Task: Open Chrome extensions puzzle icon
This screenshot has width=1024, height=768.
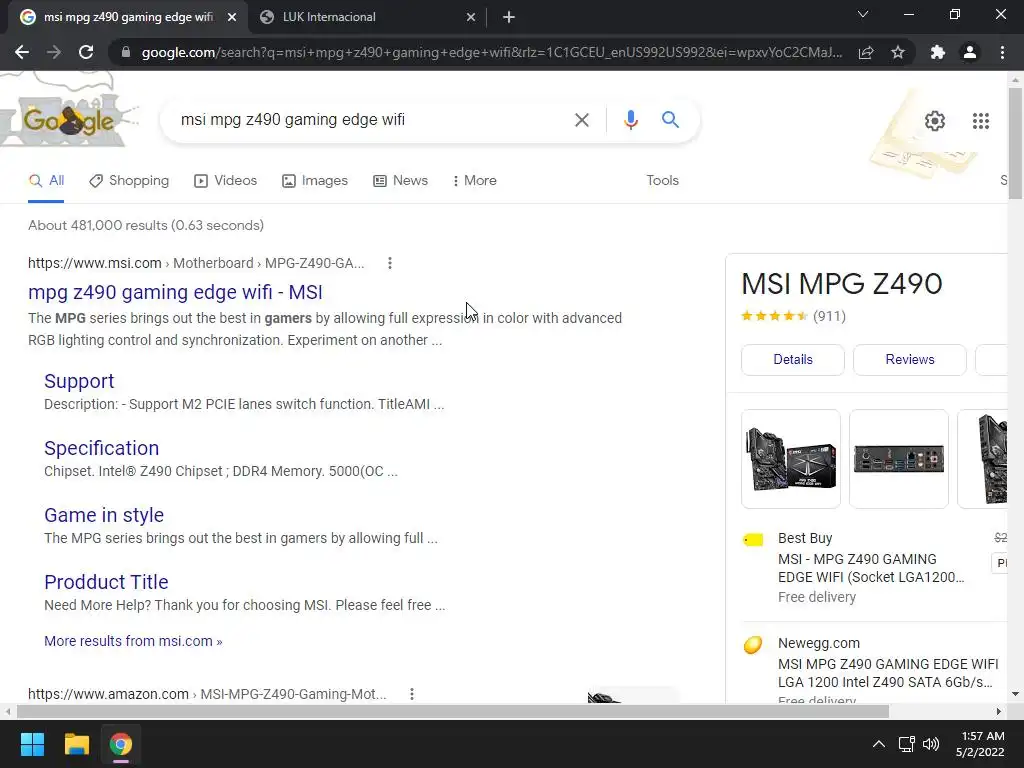Action: pyautogui.click(x=938, y=52)
